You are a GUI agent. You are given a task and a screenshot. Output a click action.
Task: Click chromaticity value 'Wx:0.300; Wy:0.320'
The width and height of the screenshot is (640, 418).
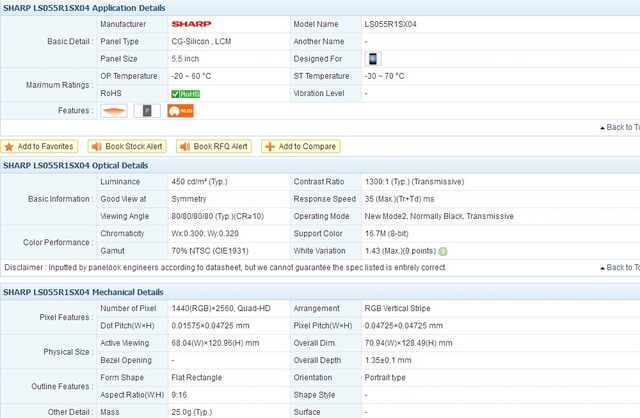(x=205, y=233)
